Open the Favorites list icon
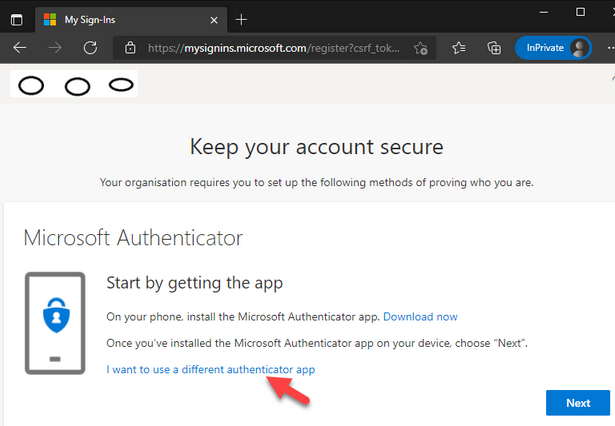 [458, 48]
